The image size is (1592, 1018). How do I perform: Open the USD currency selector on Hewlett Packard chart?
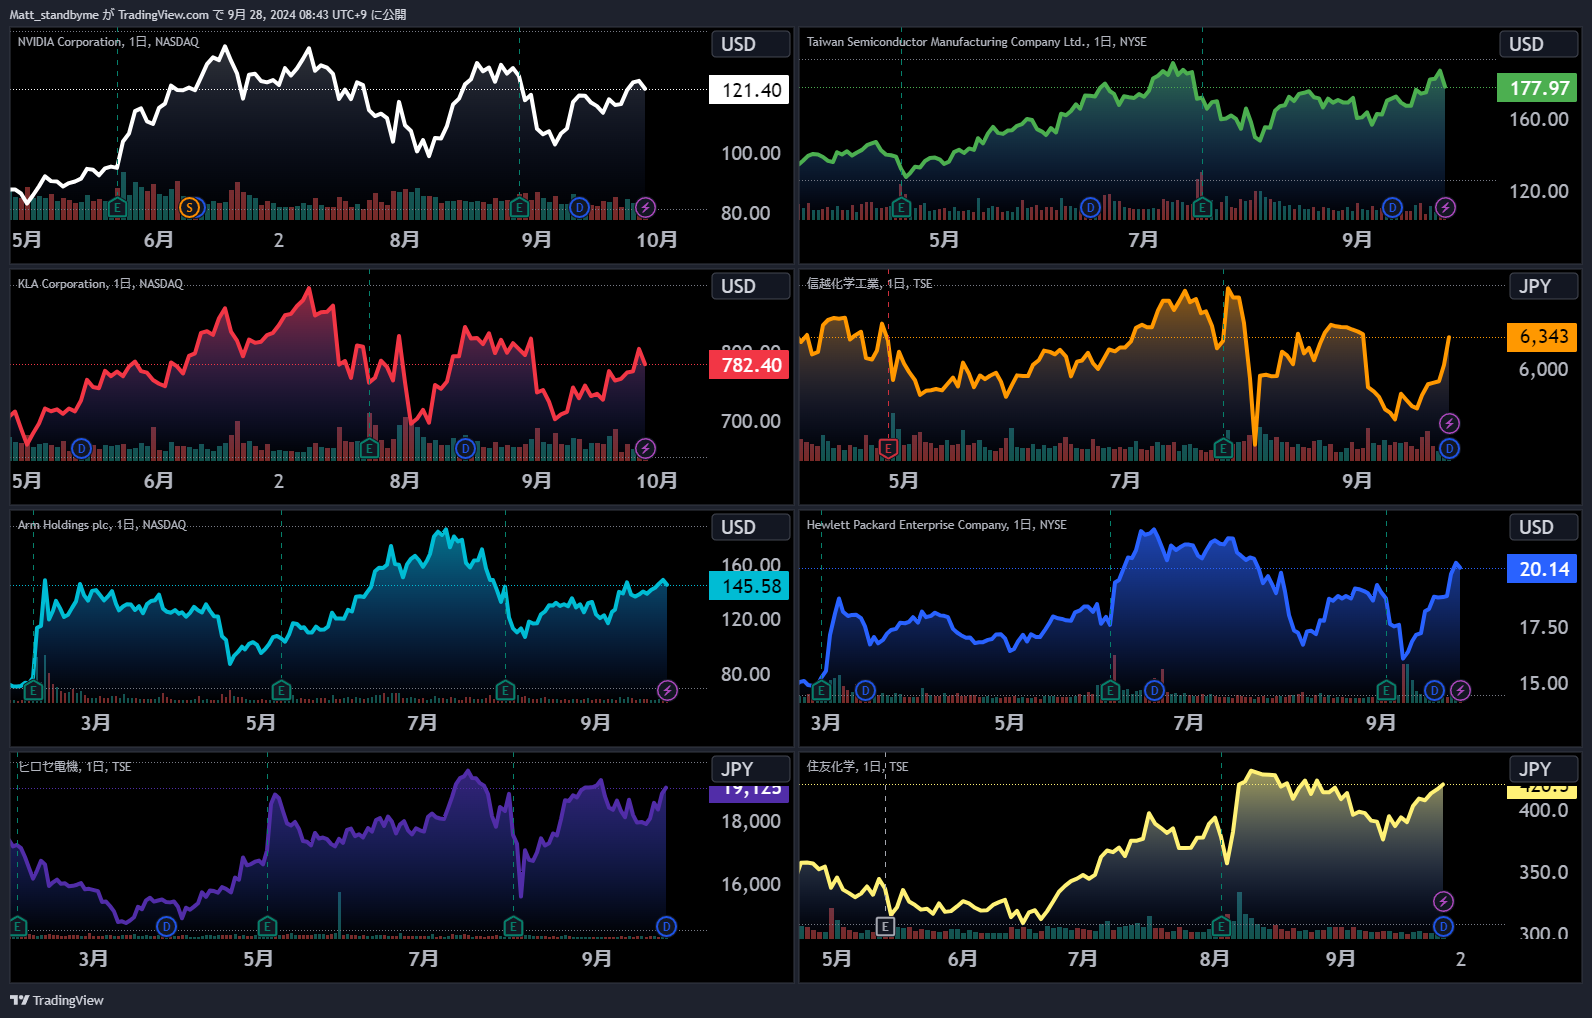click(1543, 527)
